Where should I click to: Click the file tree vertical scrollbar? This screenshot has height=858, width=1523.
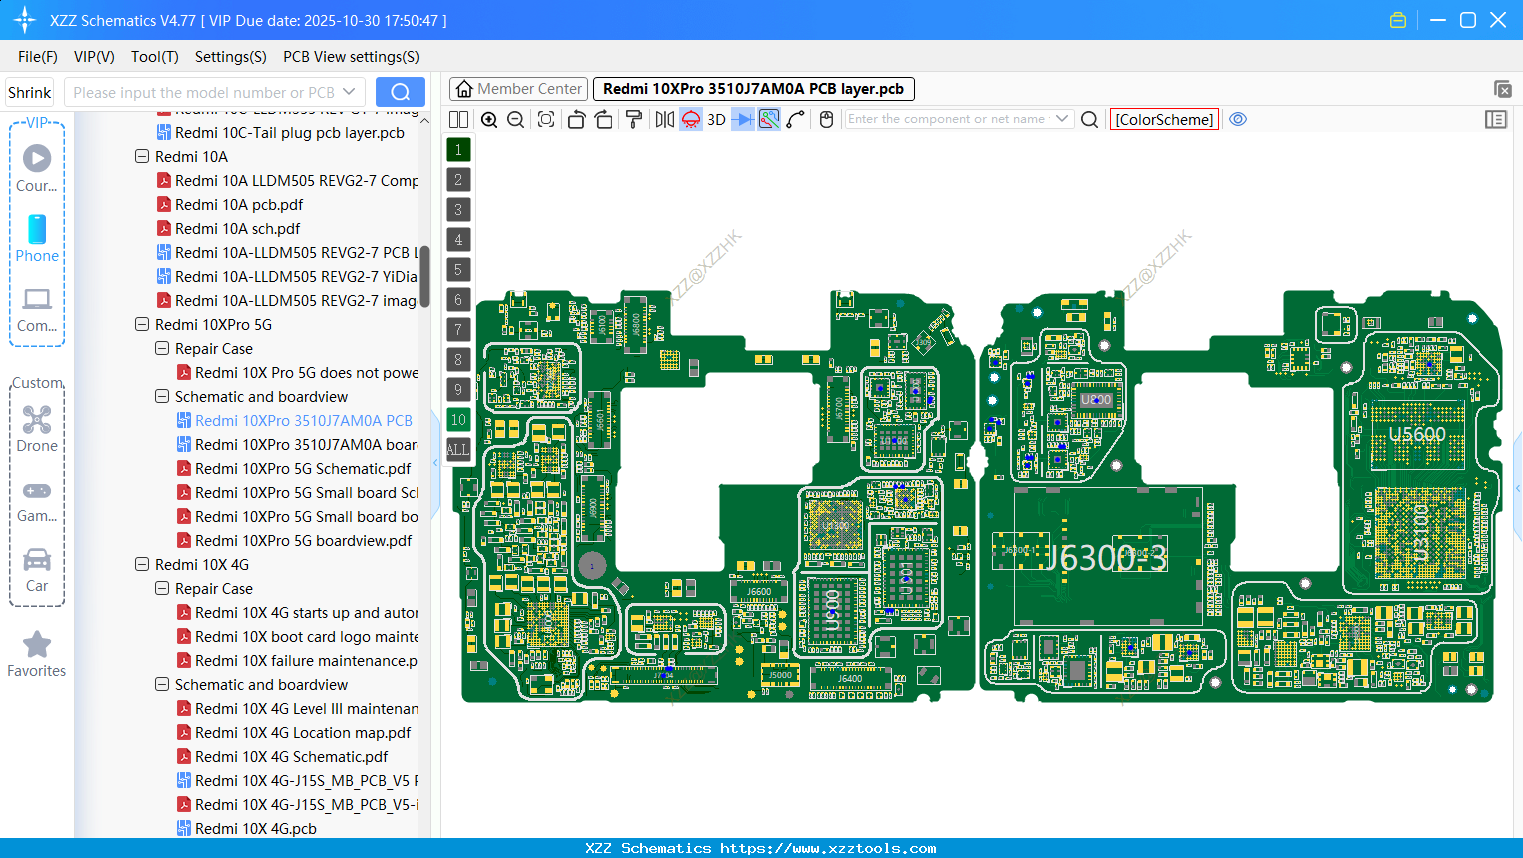tap(424, 276)
